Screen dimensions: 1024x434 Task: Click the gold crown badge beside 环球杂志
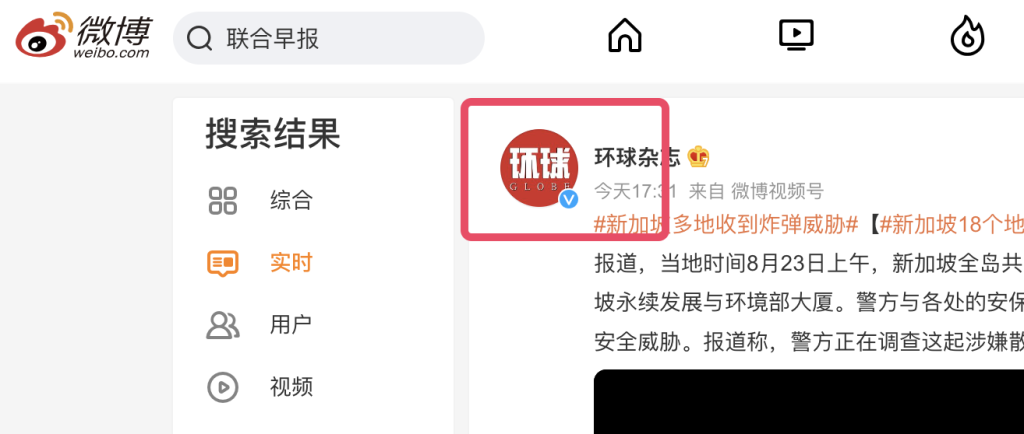pyautogui.click(x=699, y=157)
